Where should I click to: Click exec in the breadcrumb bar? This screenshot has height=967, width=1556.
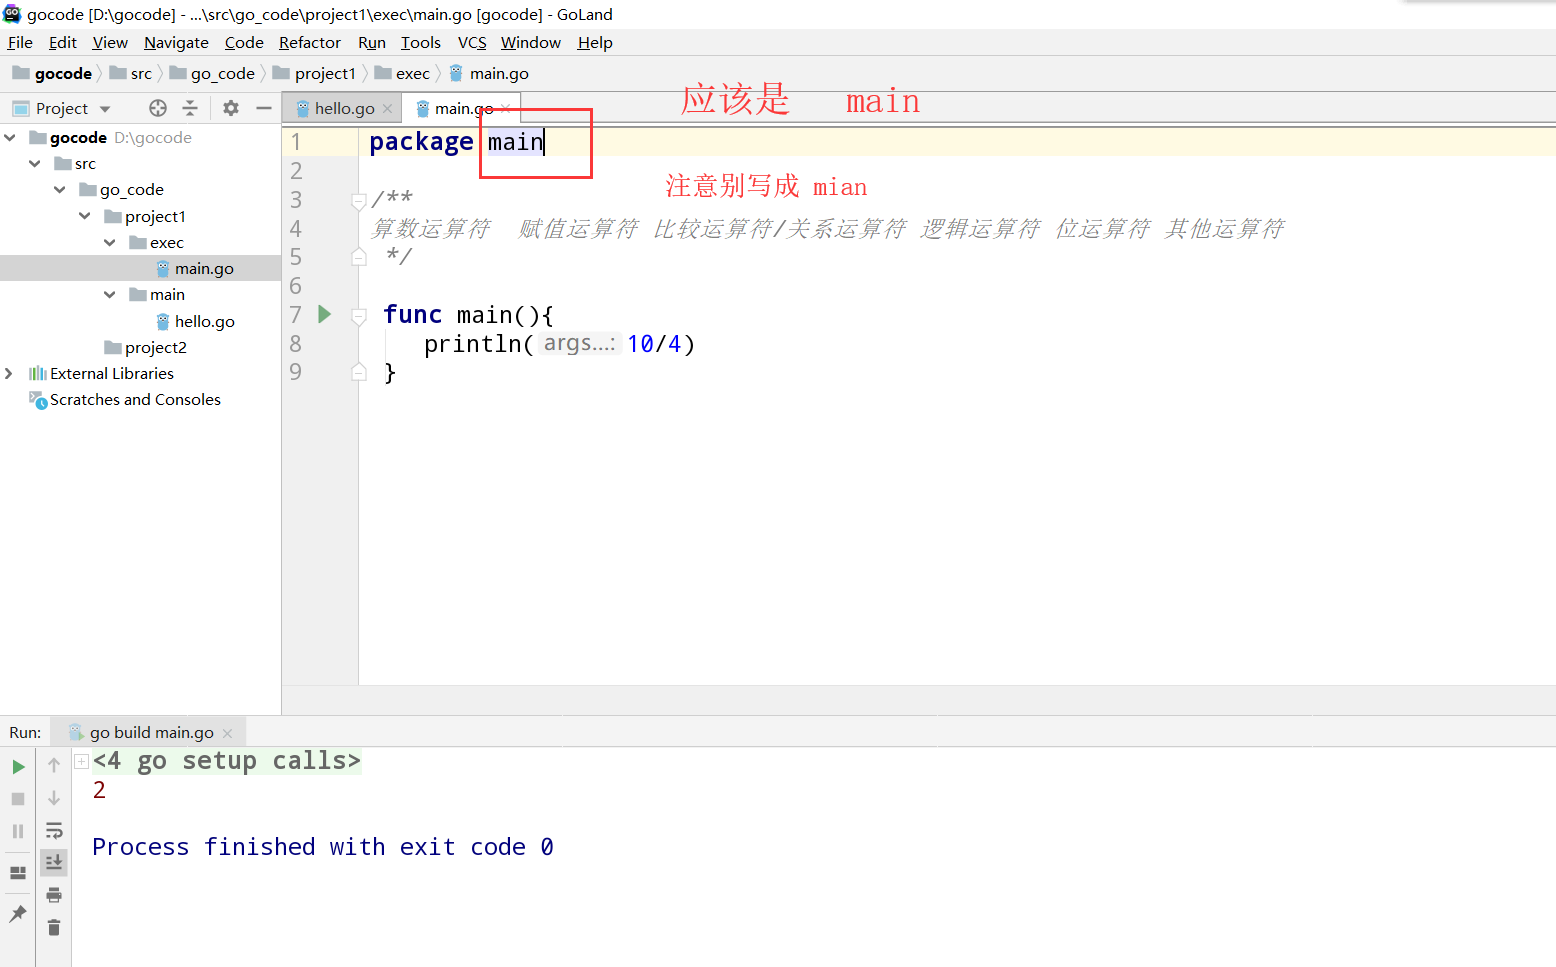(402, 73)
